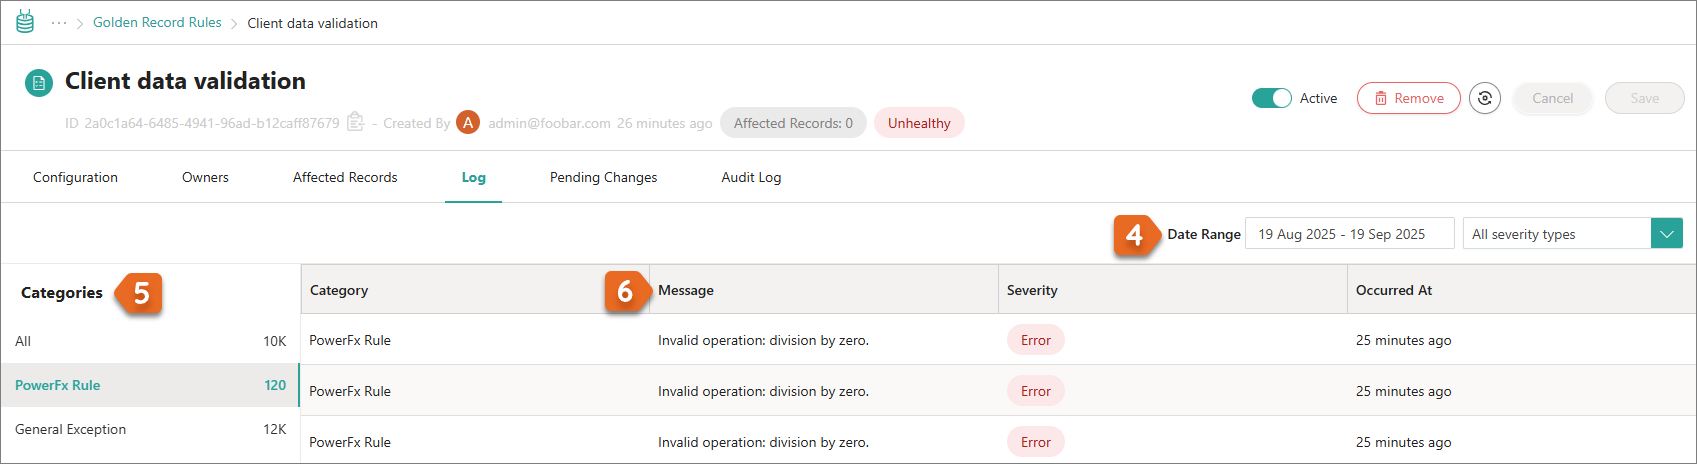Click the Cancel button

point(1552,98)
